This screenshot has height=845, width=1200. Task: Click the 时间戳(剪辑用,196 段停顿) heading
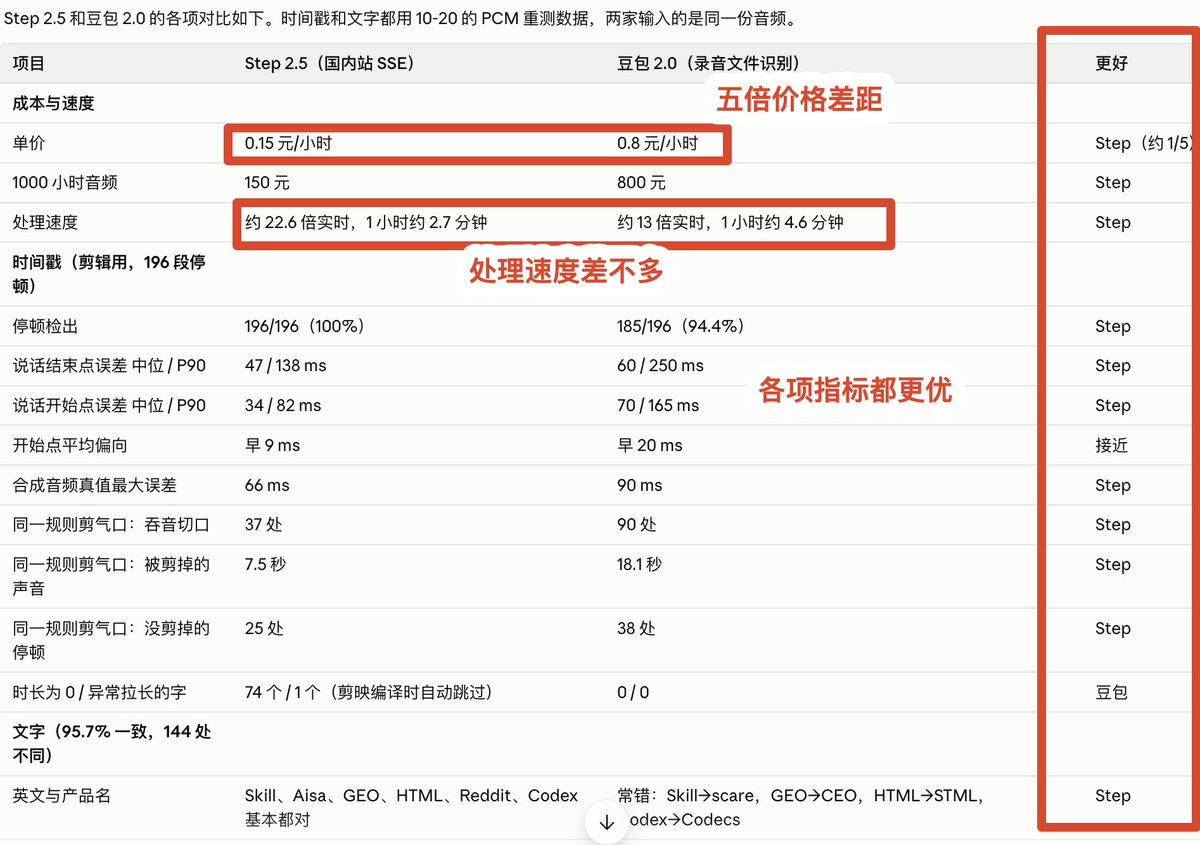pos(109,274)
